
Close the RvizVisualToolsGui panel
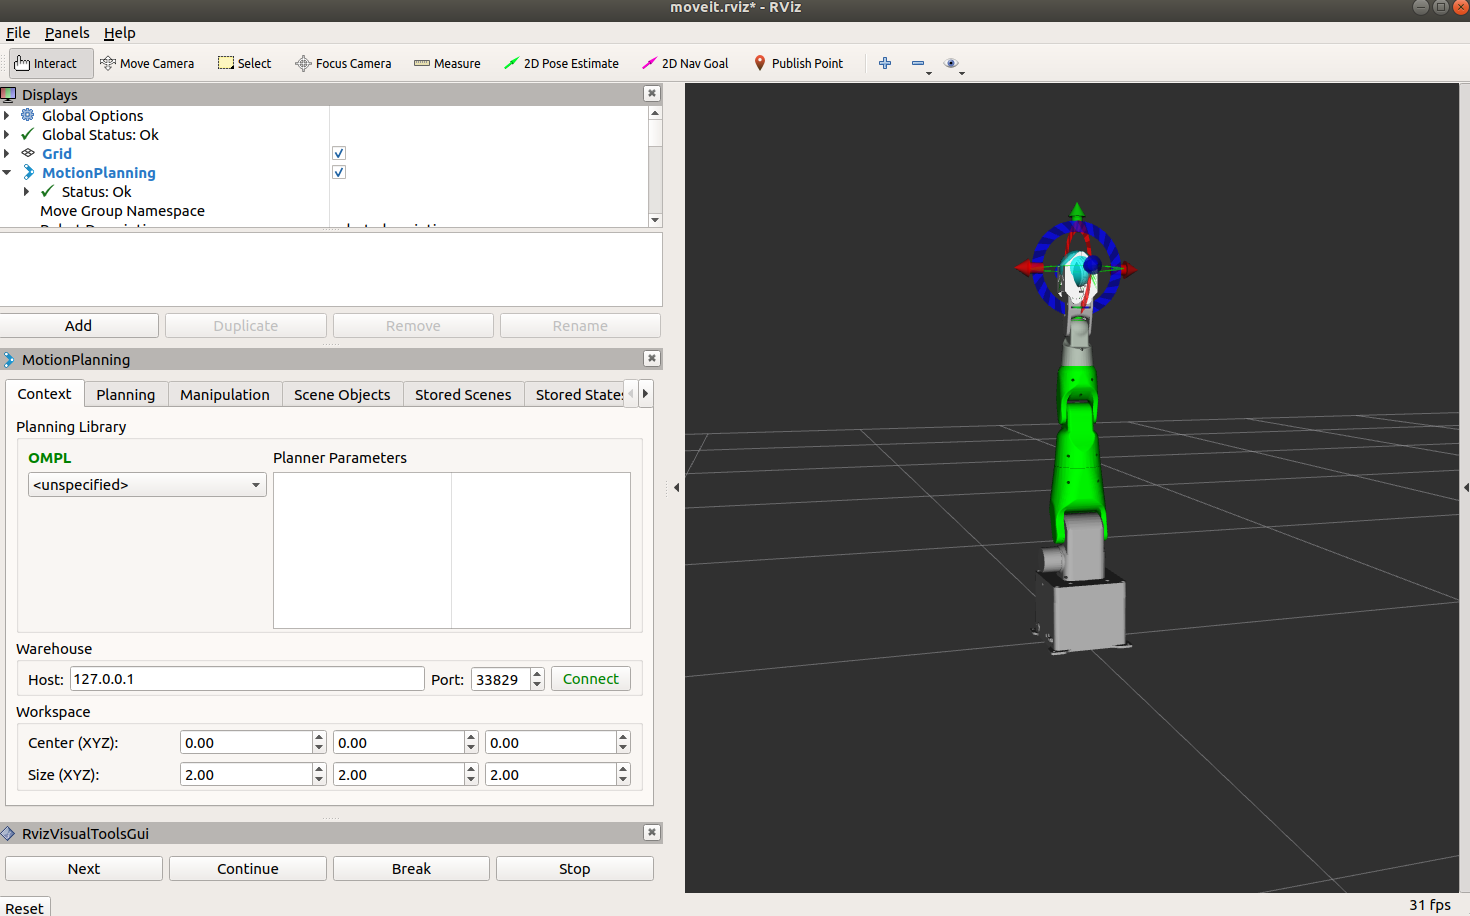pyautogui.click(x=652, y=832)
